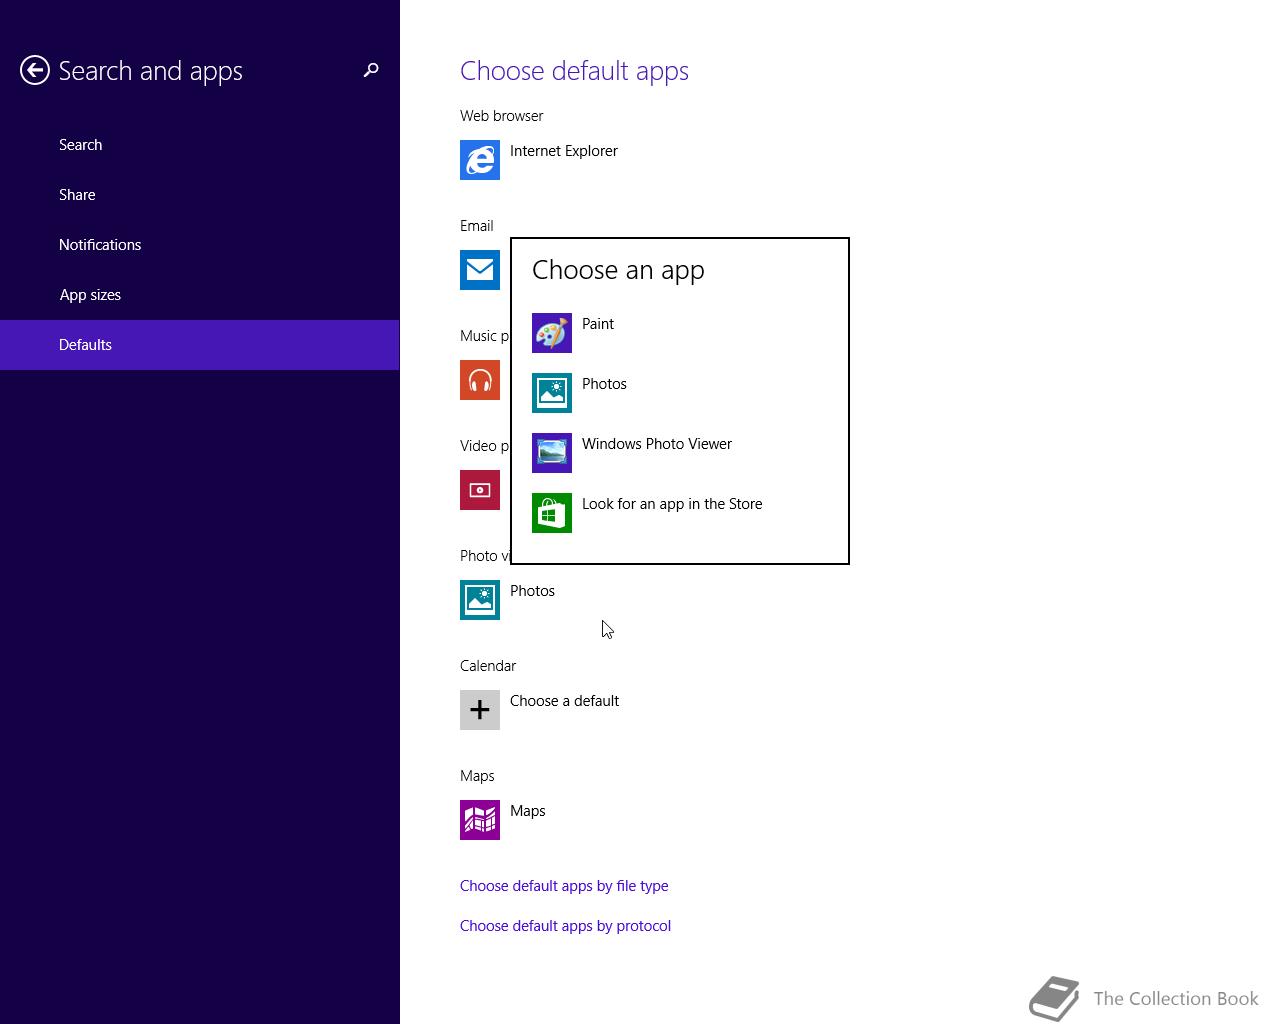Click the current Photos default label
Image resolution: width=1280 pixels, height=1024 pixels.
pos(532,591)
